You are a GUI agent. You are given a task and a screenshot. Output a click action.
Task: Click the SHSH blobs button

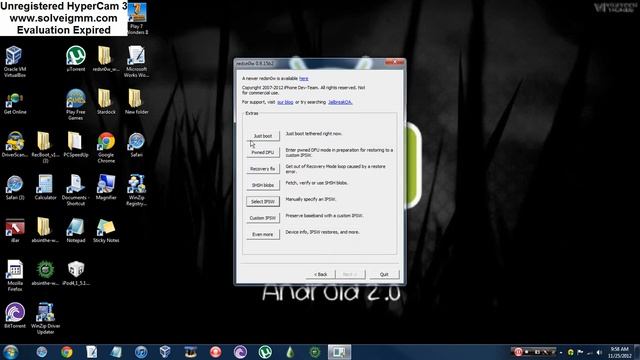tap(263, 185)
